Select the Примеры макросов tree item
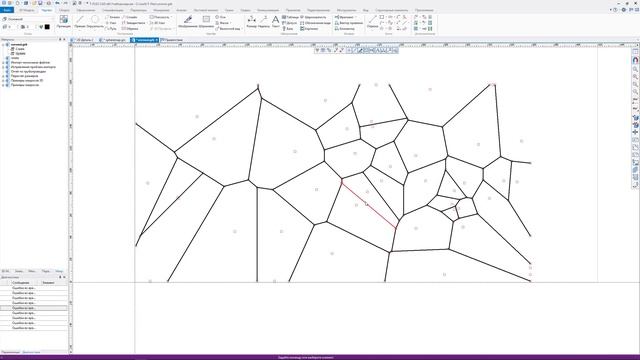Viewport: 640px width, 360px height. (24, 85)
